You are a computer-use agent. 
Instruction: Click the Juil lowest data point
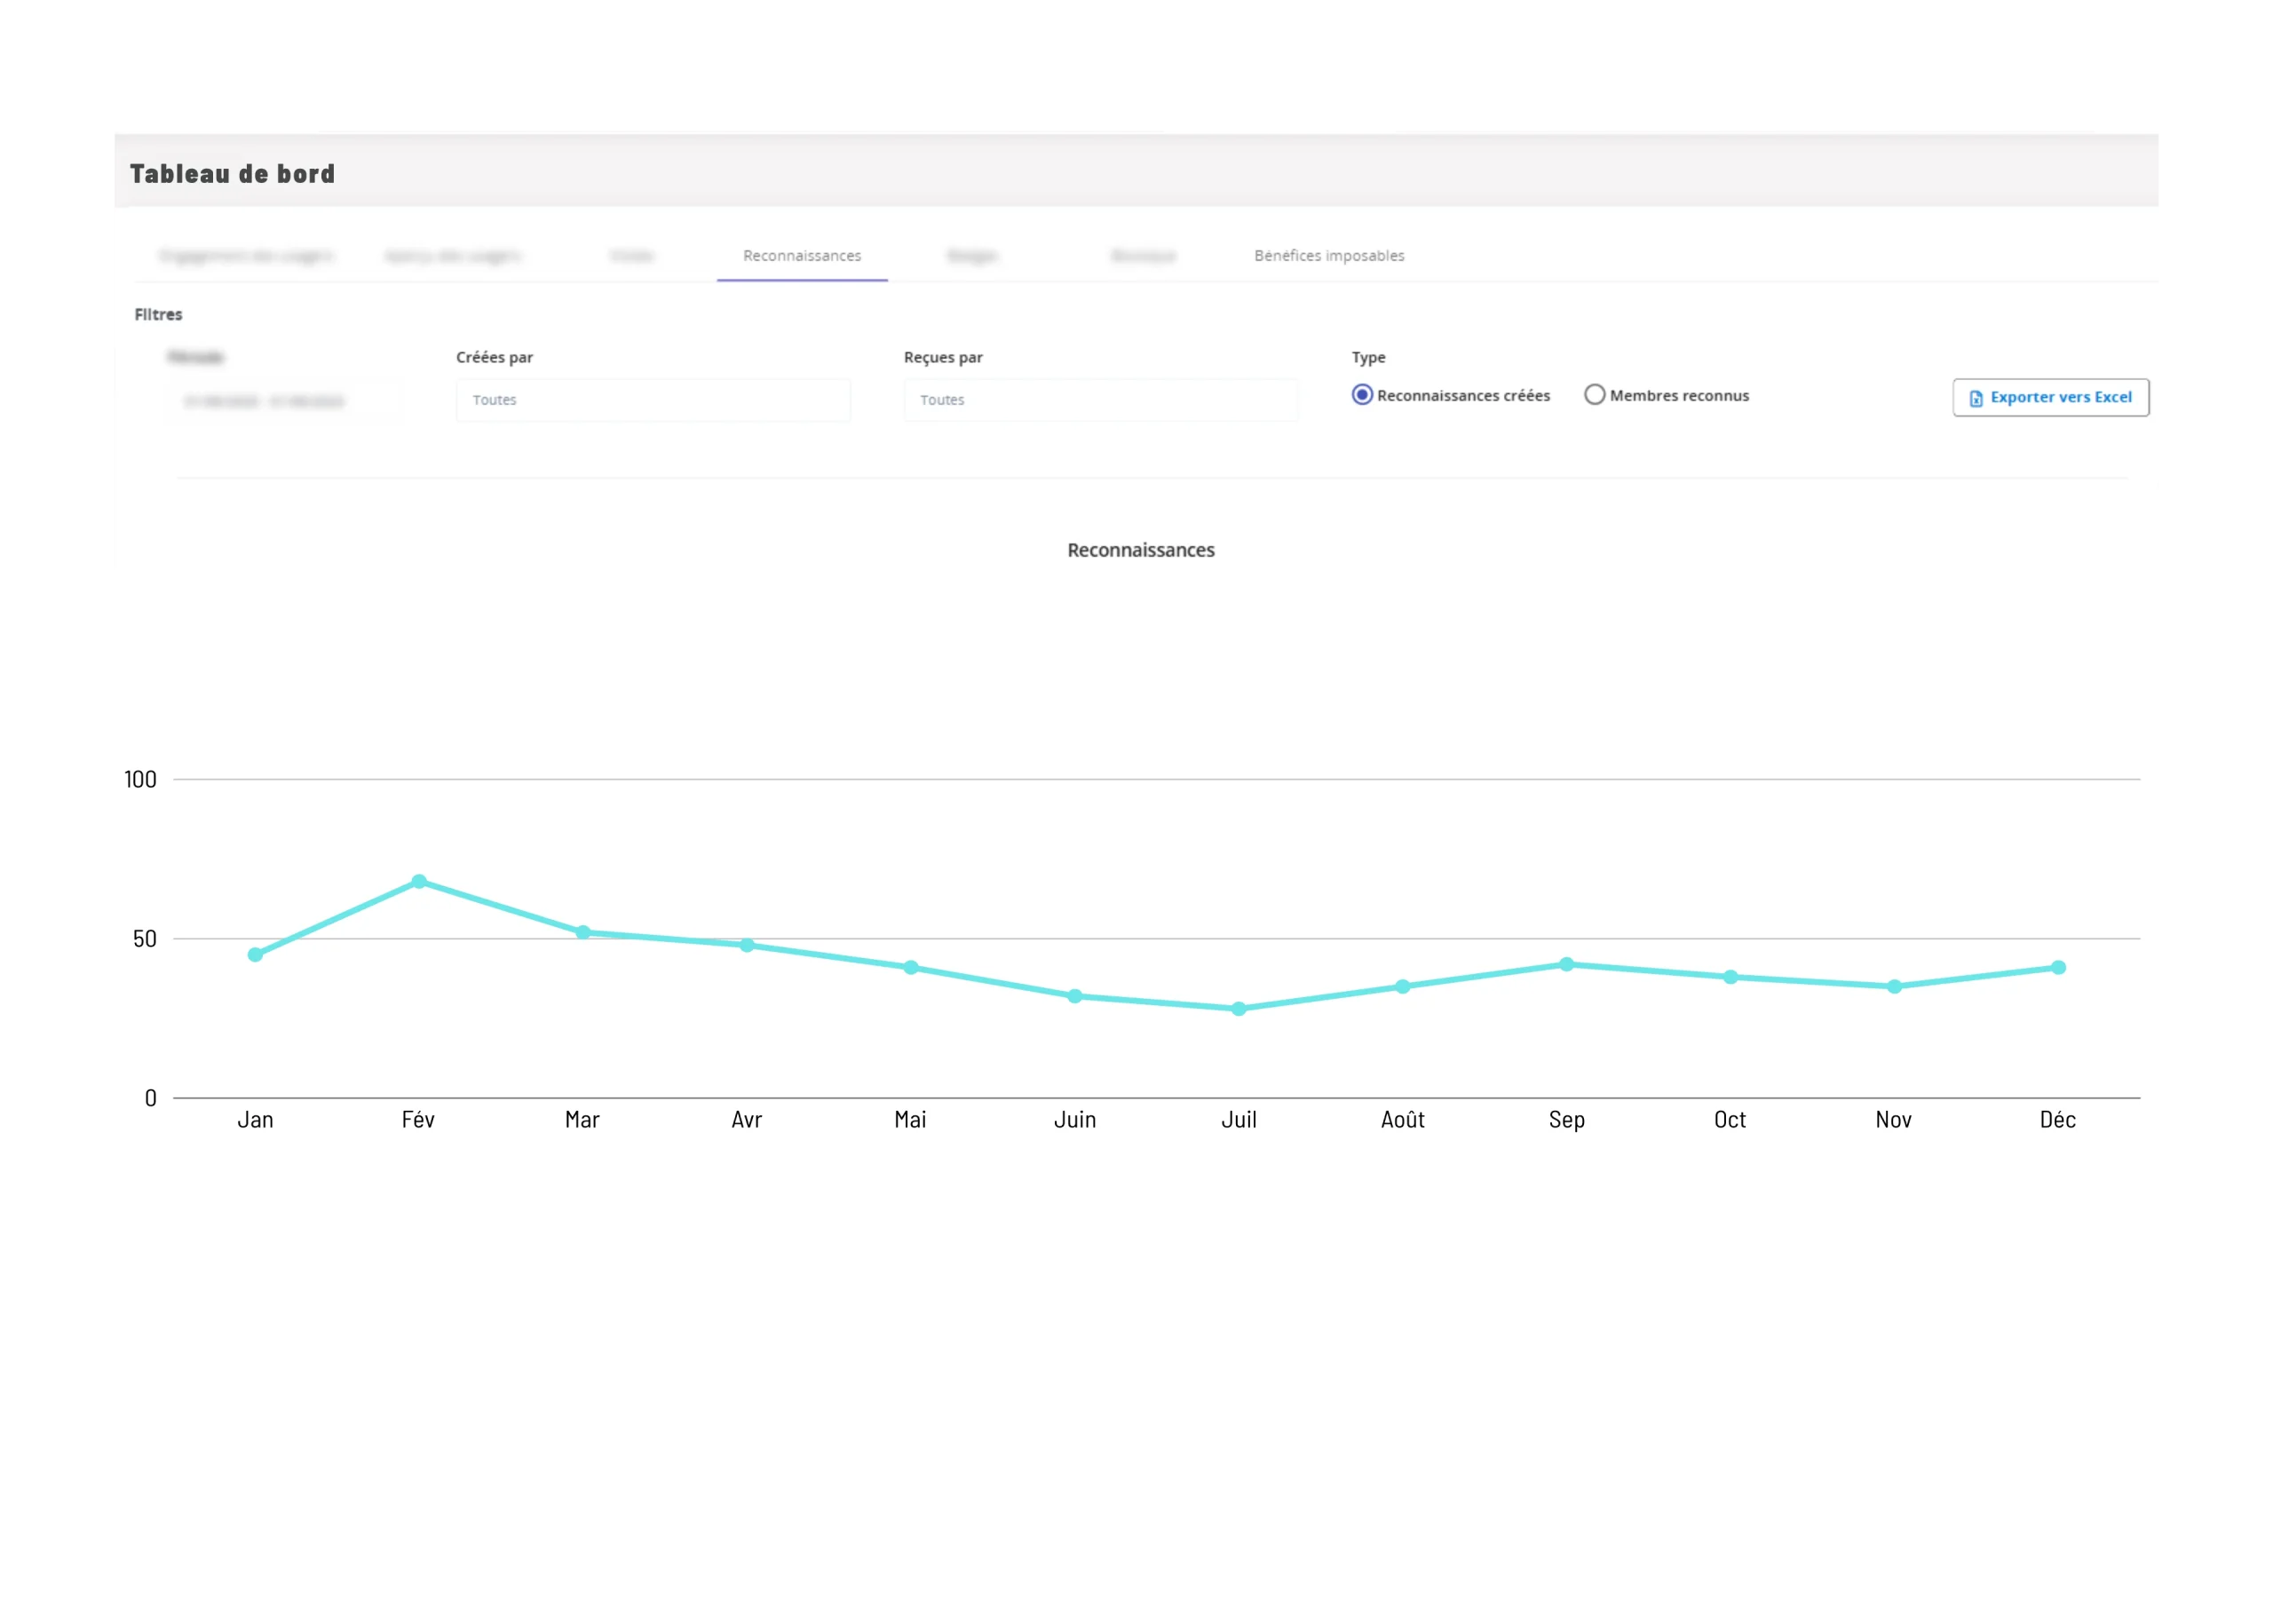coord(1239,1009)
